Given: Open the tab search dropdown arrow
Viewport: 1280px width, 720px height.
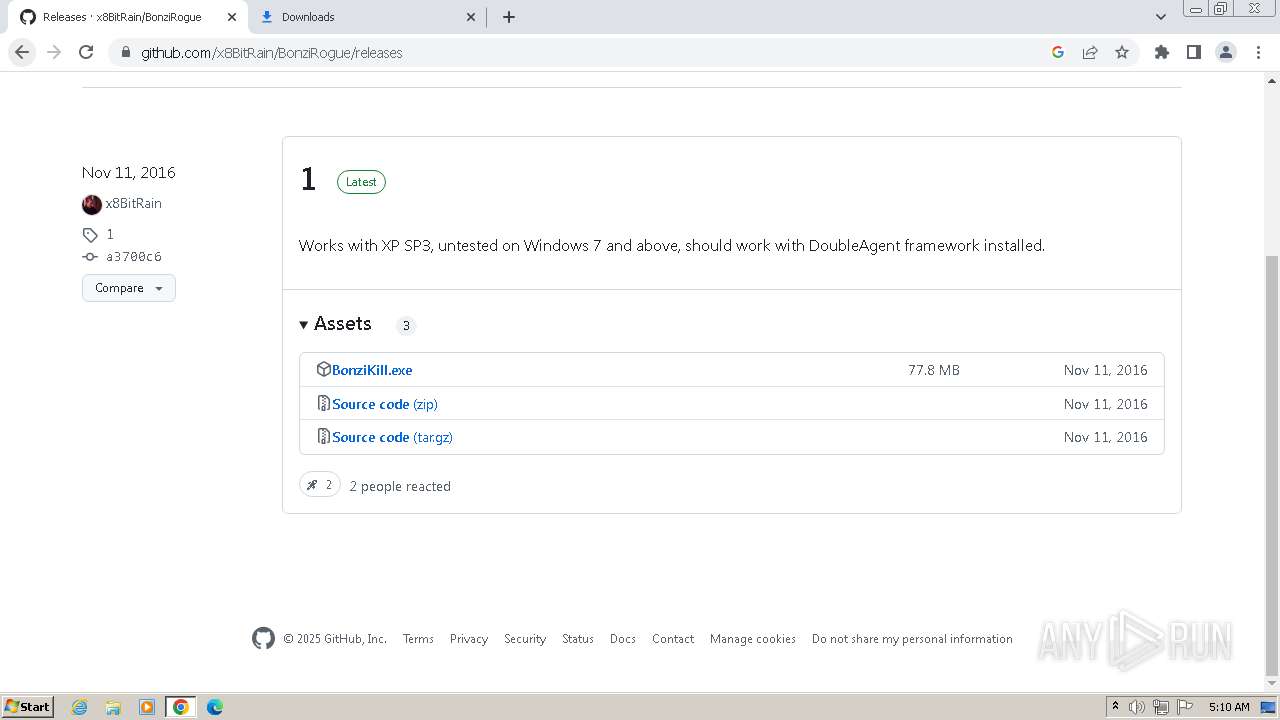Looking at the screenshot, I should click(x=1161, y=17).
